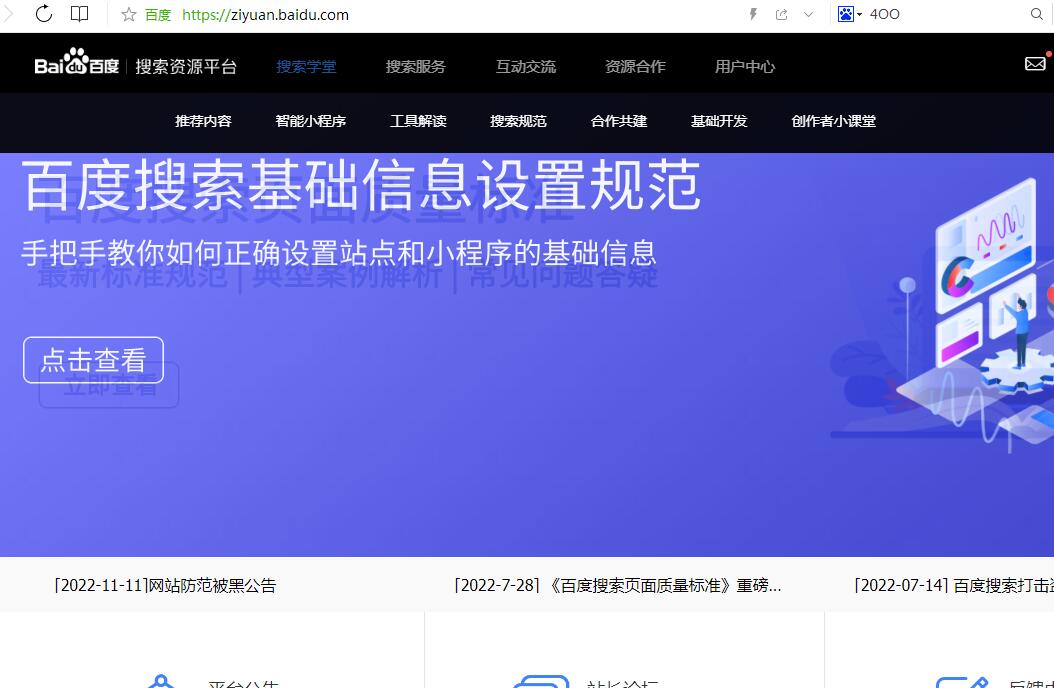The image size is (1054, 688).
Task: Open the 互动交流 navigation menu
Action: coord(525,67)
